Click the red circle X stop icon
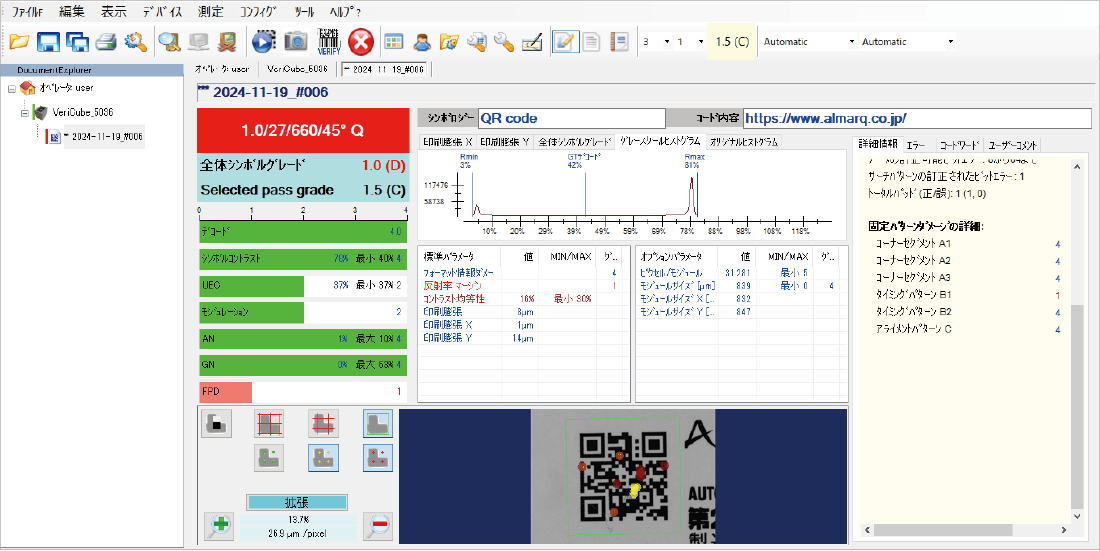This screenshot has height=551, width=1100. 361,42
